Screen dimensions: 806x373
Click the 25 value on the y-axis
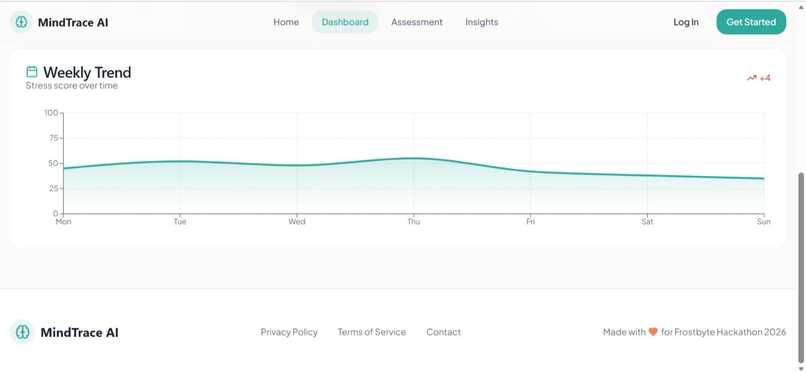click(x=53, y=189)
